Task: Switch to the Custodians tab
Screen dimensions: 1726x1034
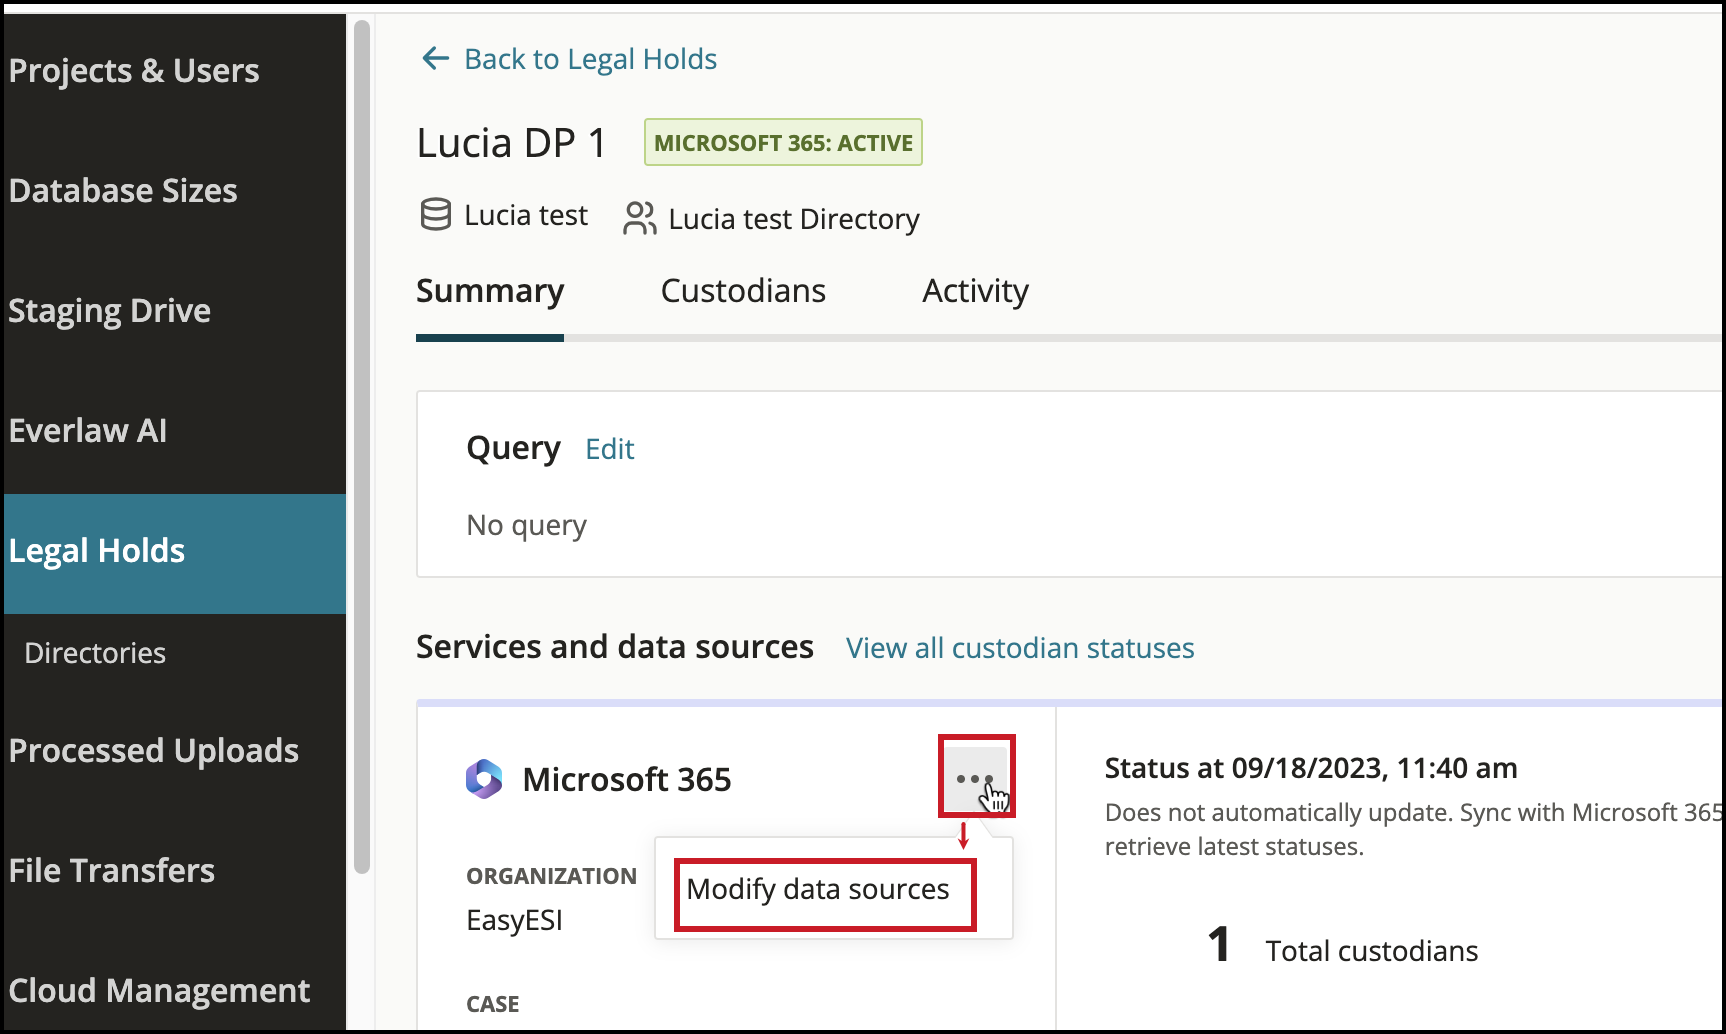Action: (x=743, y=291)
